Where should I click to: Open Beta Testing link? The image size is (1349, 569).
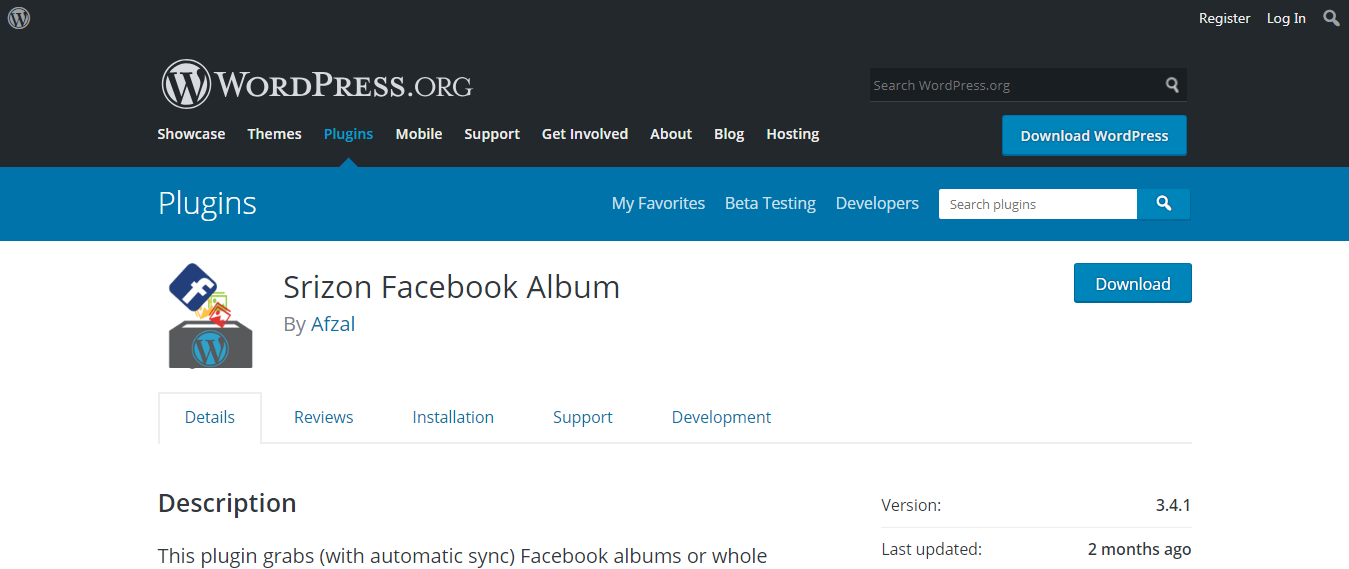coord(770,203)
